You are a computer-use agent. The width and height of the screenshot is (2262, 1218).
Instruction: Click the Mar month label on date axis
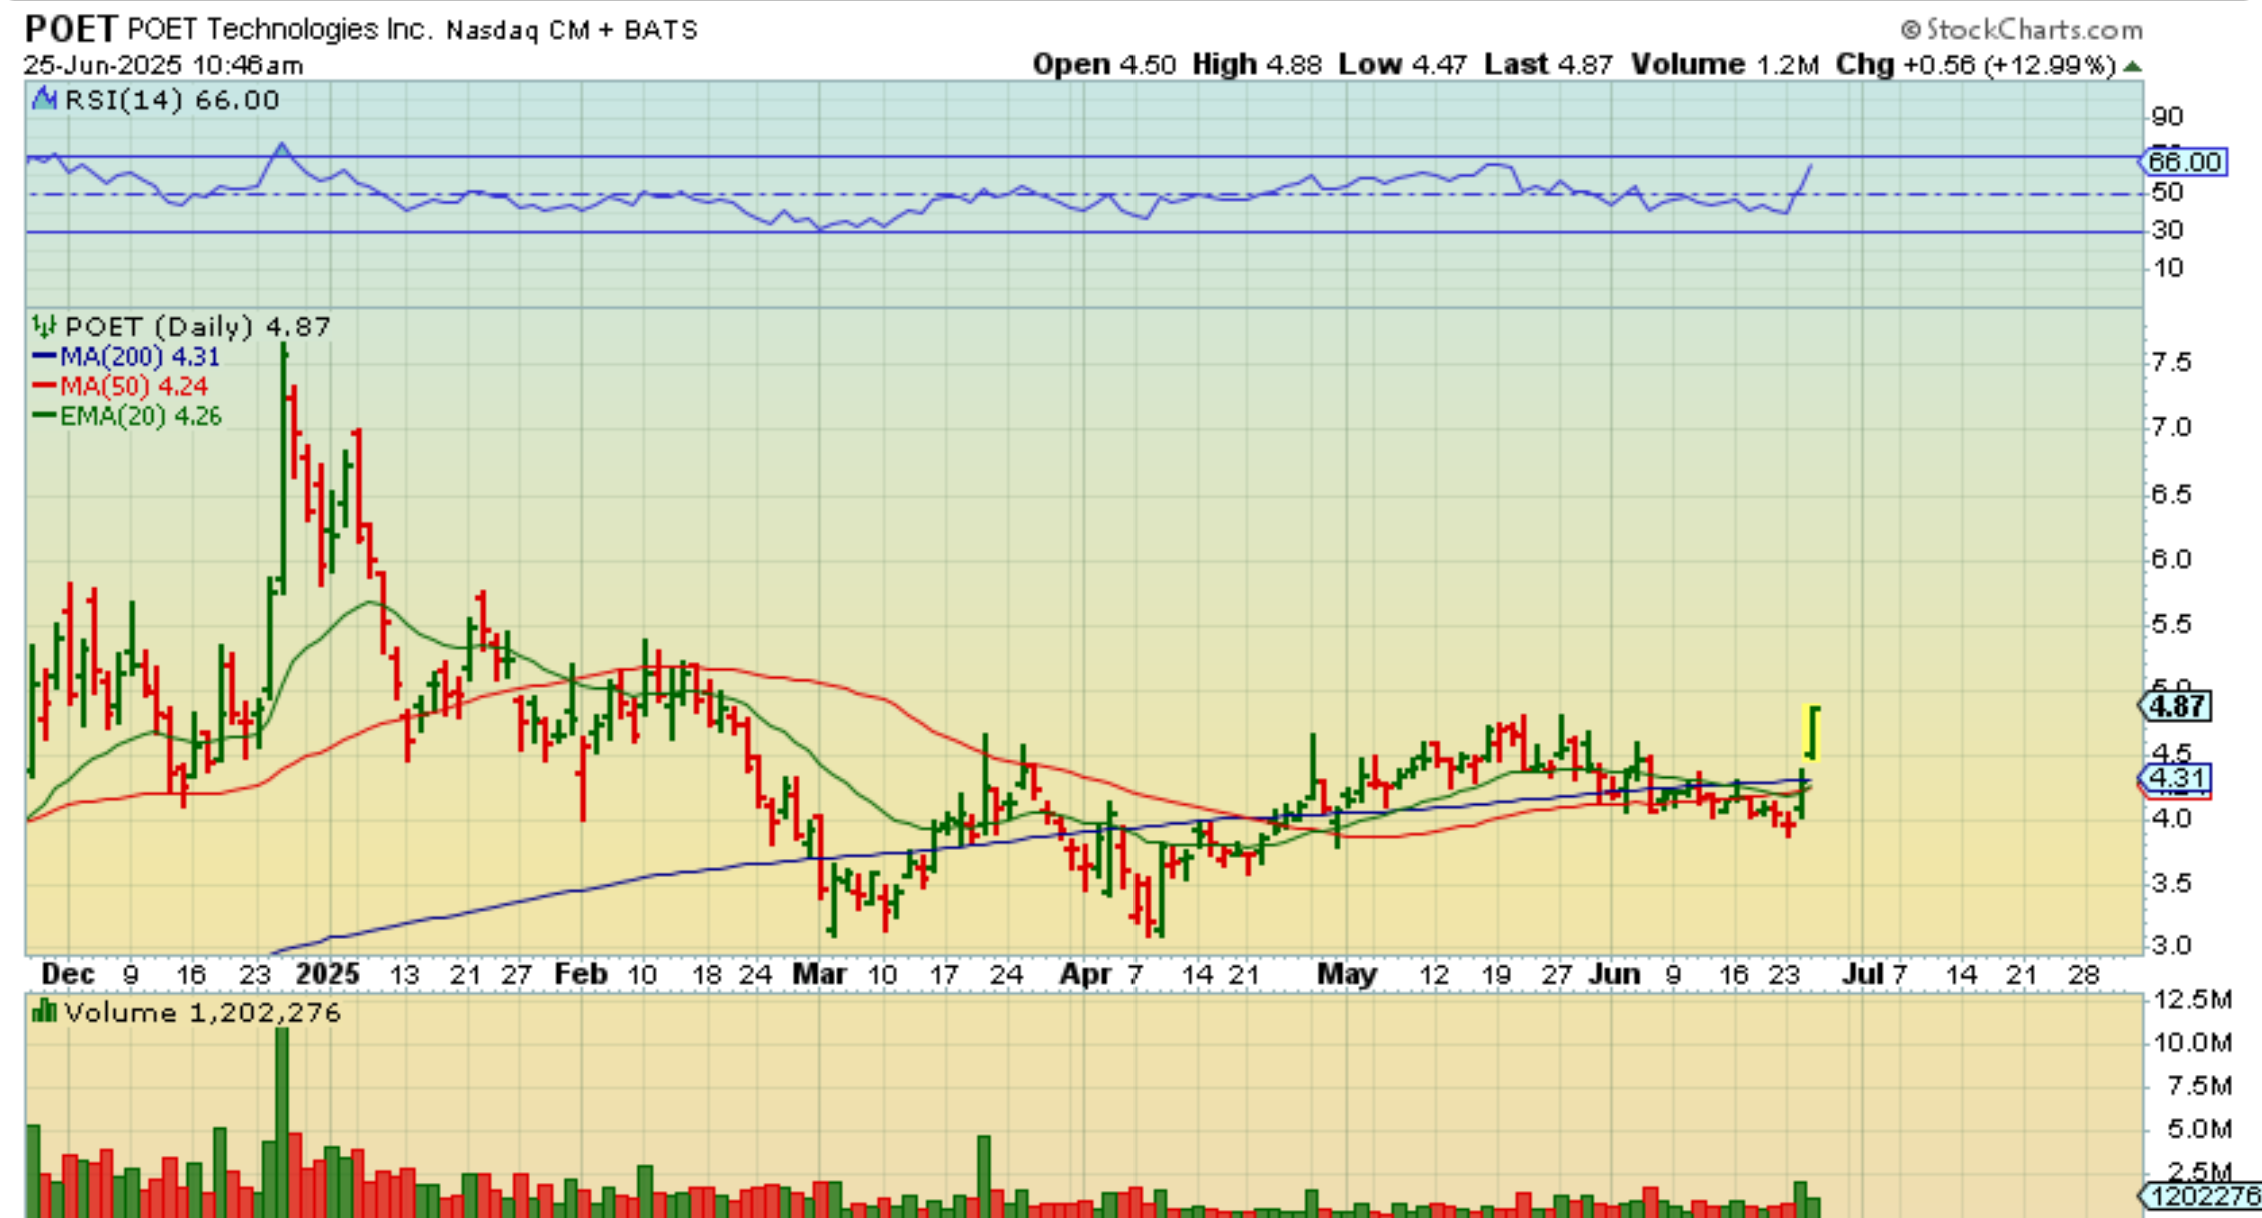819,974
